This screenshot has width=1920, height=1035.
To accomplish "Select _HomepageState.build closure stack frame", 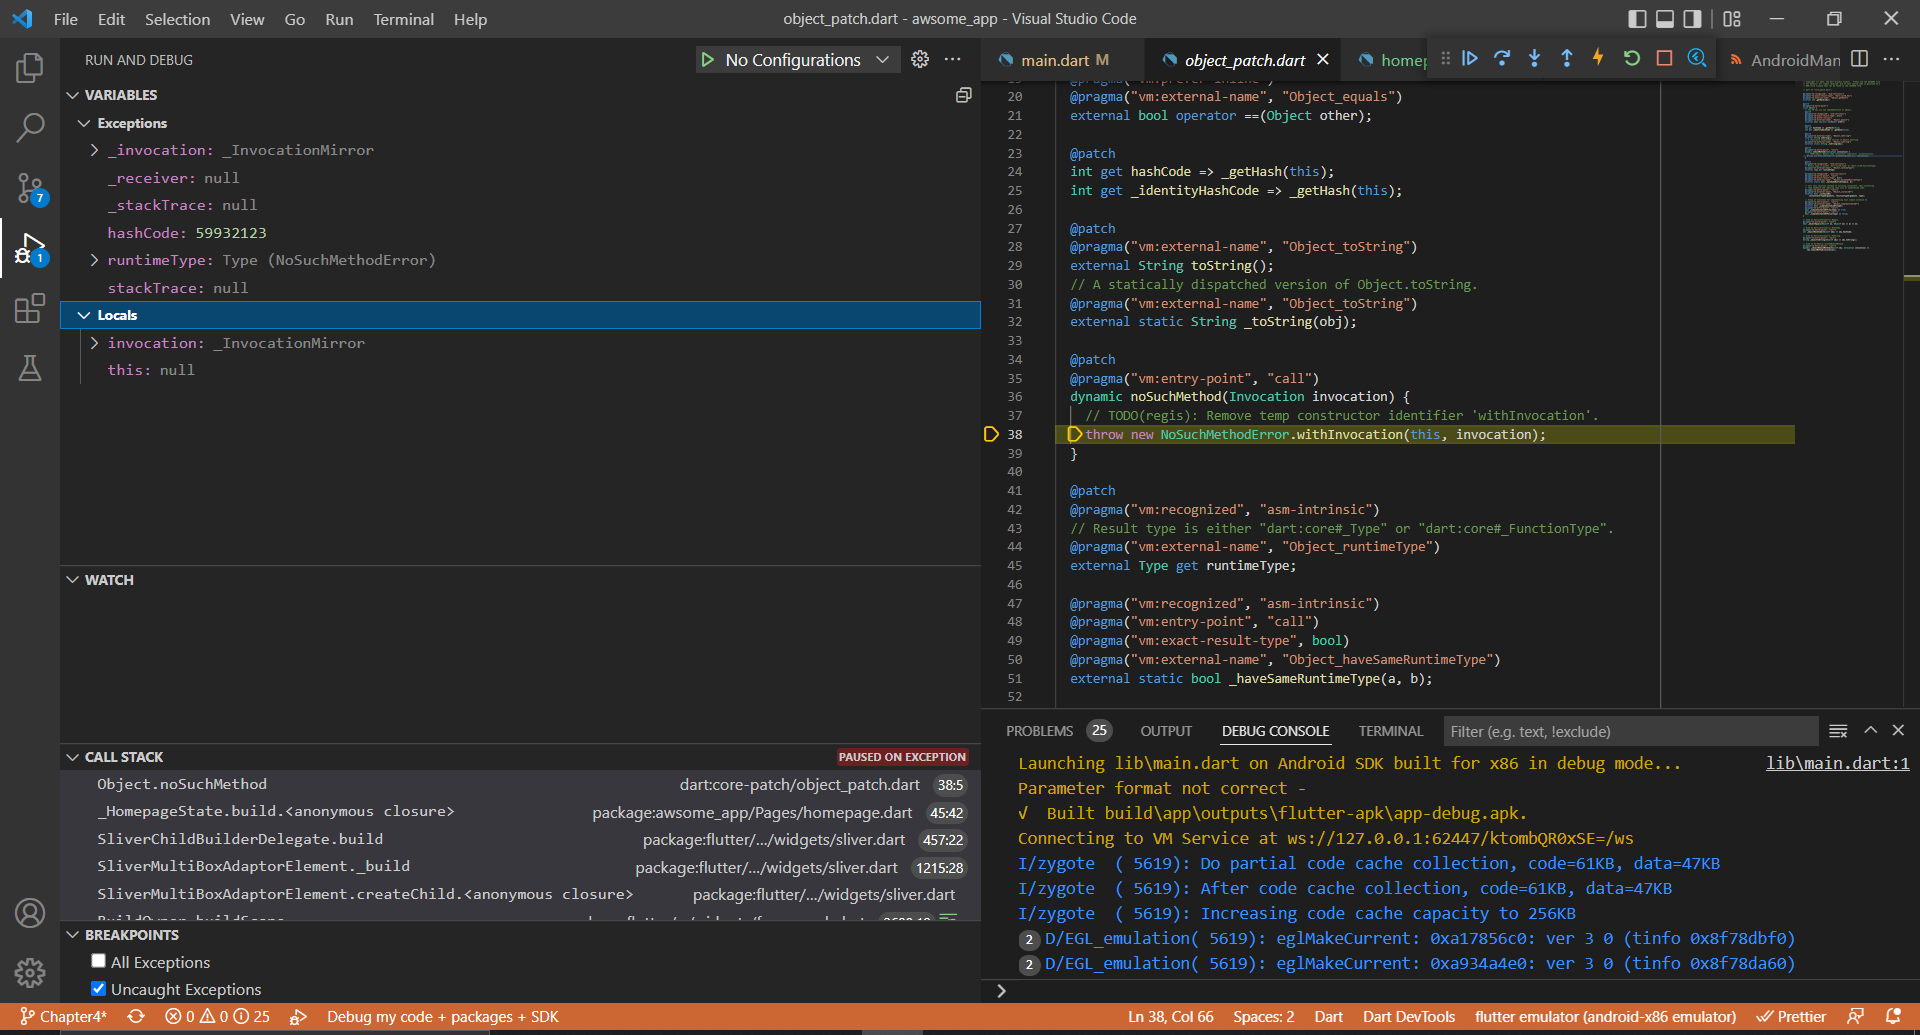I will tap(520, 812).
